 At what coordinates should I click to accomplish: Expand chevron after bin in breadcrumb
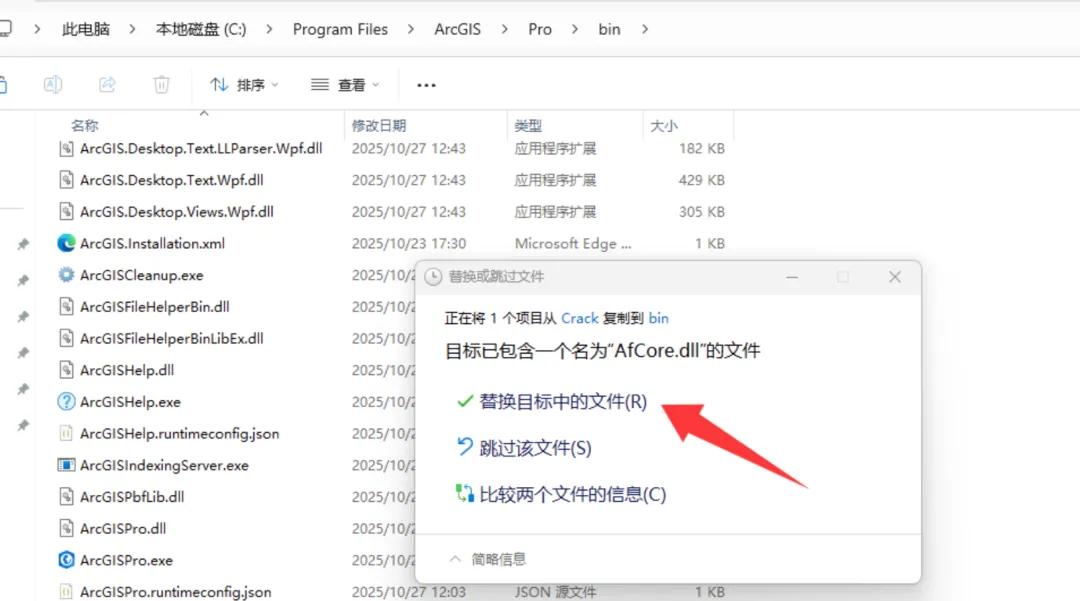(645, 30)
